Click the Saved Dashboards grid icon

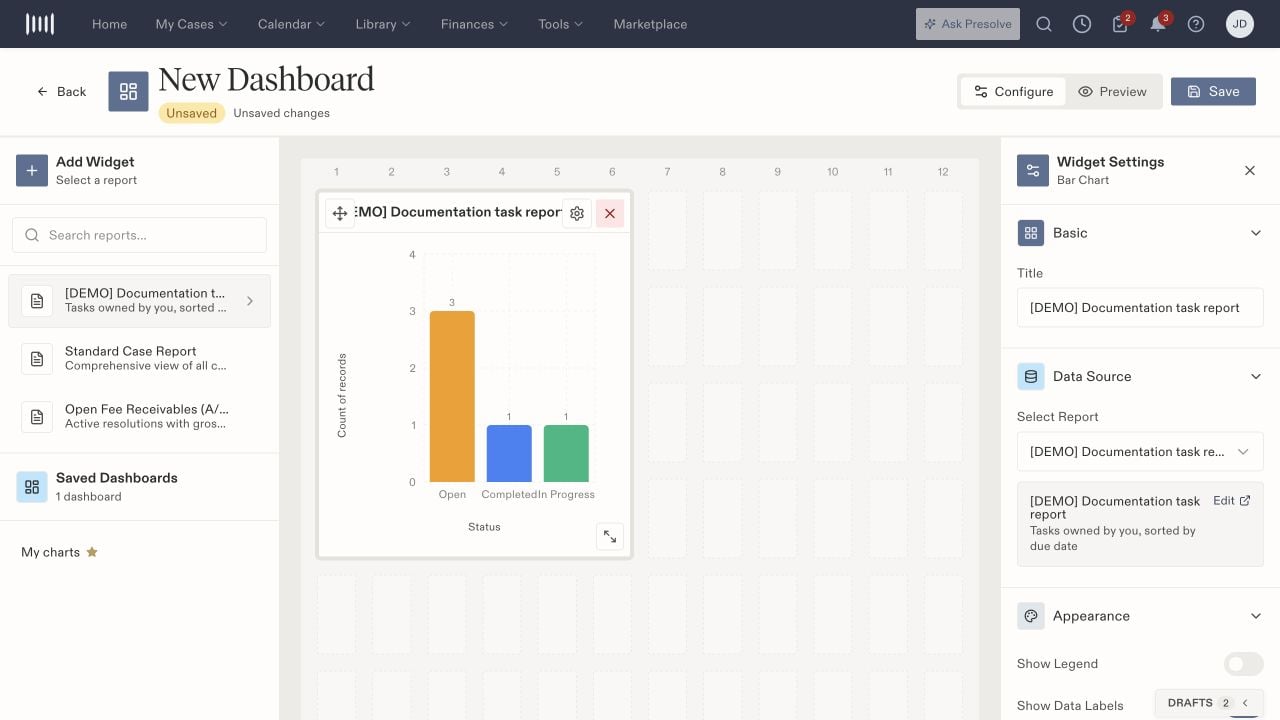32,487
